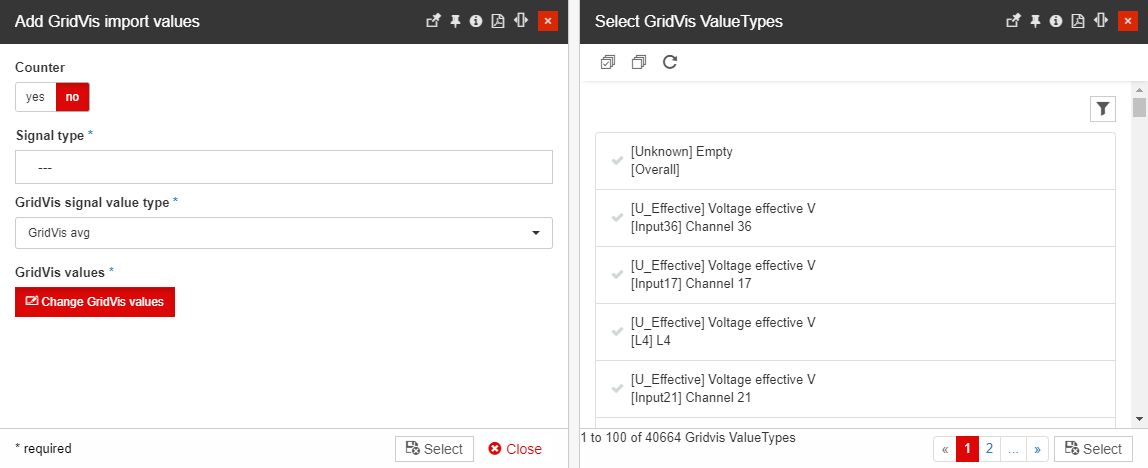
Task: Open Add GridVis import values in new window
Action: [433, 21]
